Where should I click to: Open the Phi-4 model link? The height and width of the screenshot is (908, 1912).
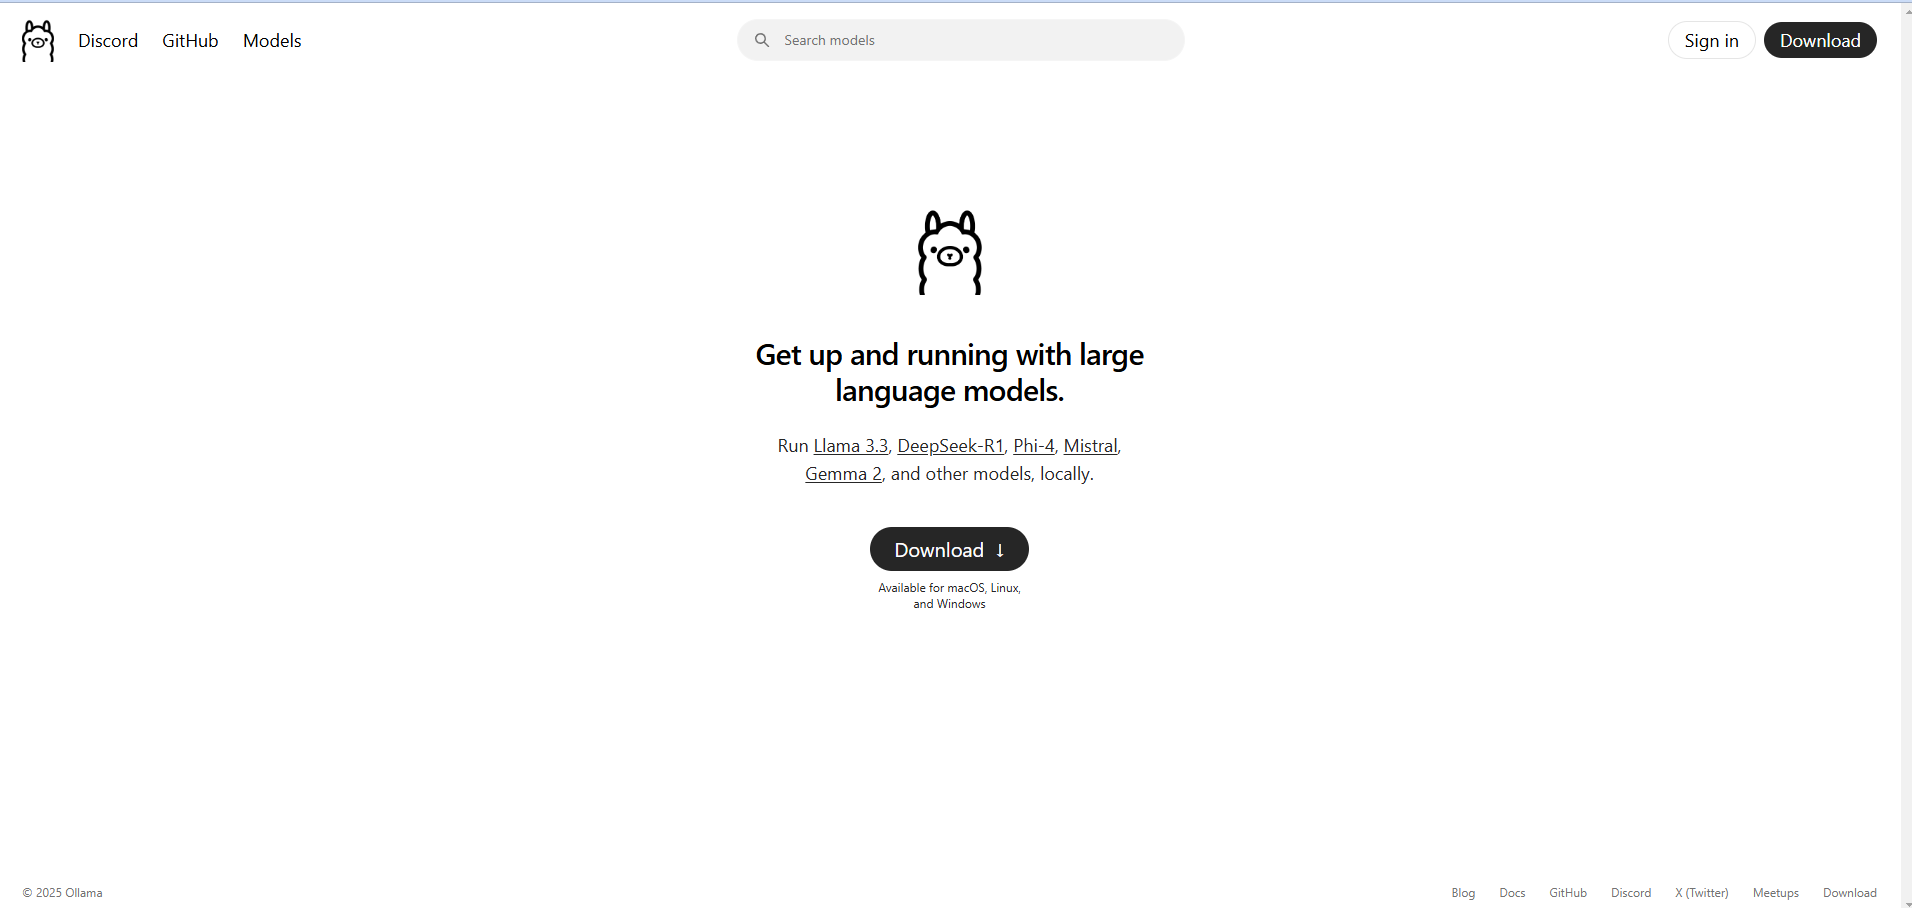[x=1034, y=446]
